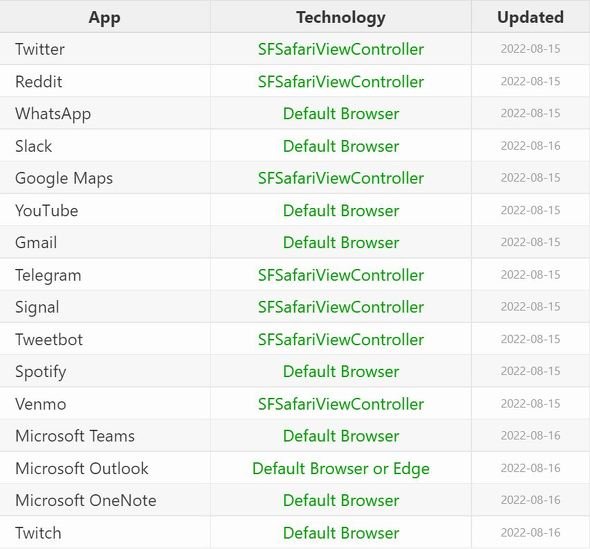
Task: Click the Updated column header
Action: coord(530,17)
